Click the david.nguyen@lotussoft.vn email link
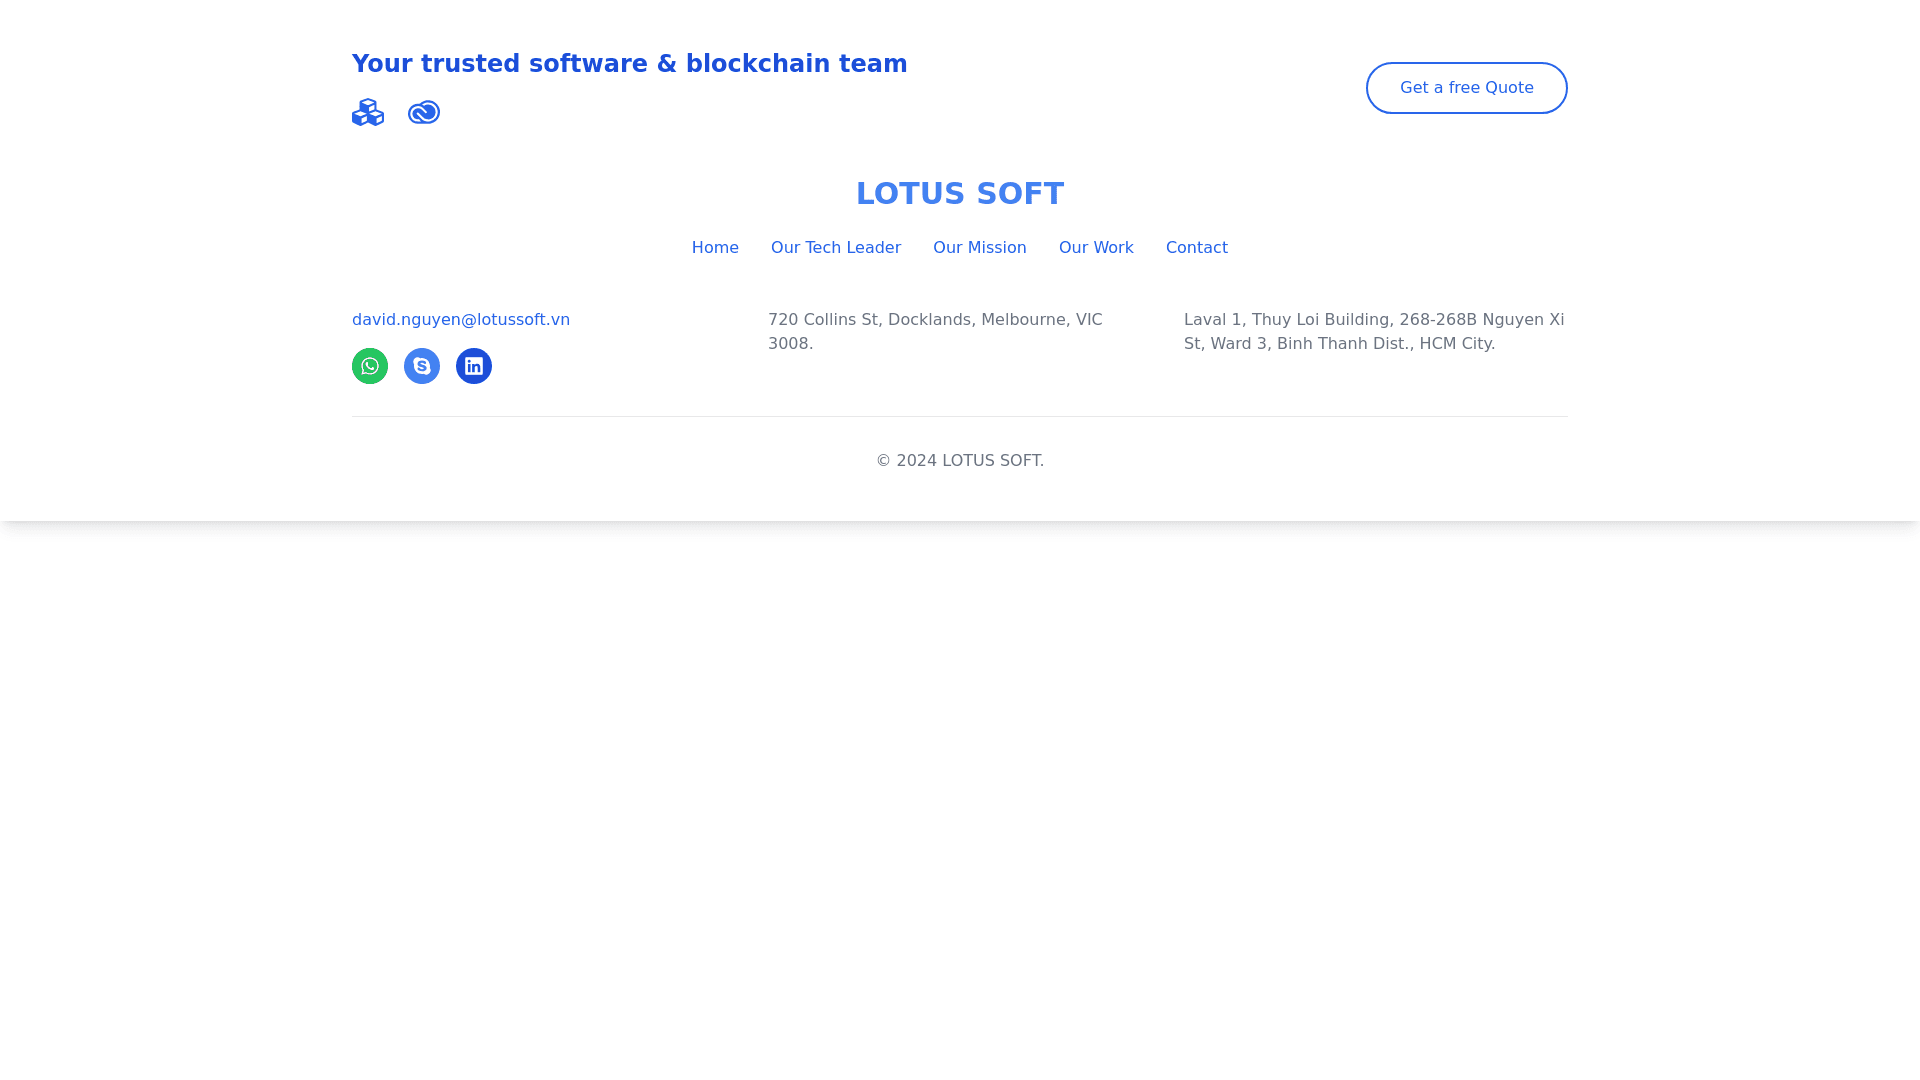Viewport: 1920px width, 1080px height. pyautogui.click(x=461, y=320)
